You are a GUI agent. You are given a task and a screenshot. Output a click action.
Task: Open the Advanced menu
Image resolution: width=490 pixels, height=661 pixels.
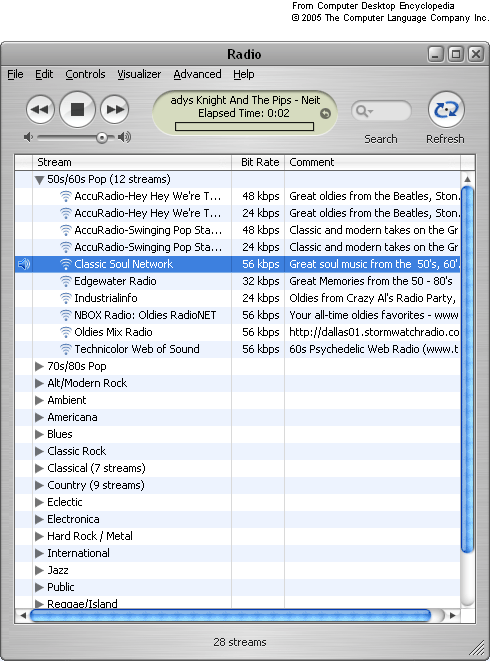pos(197,74)
